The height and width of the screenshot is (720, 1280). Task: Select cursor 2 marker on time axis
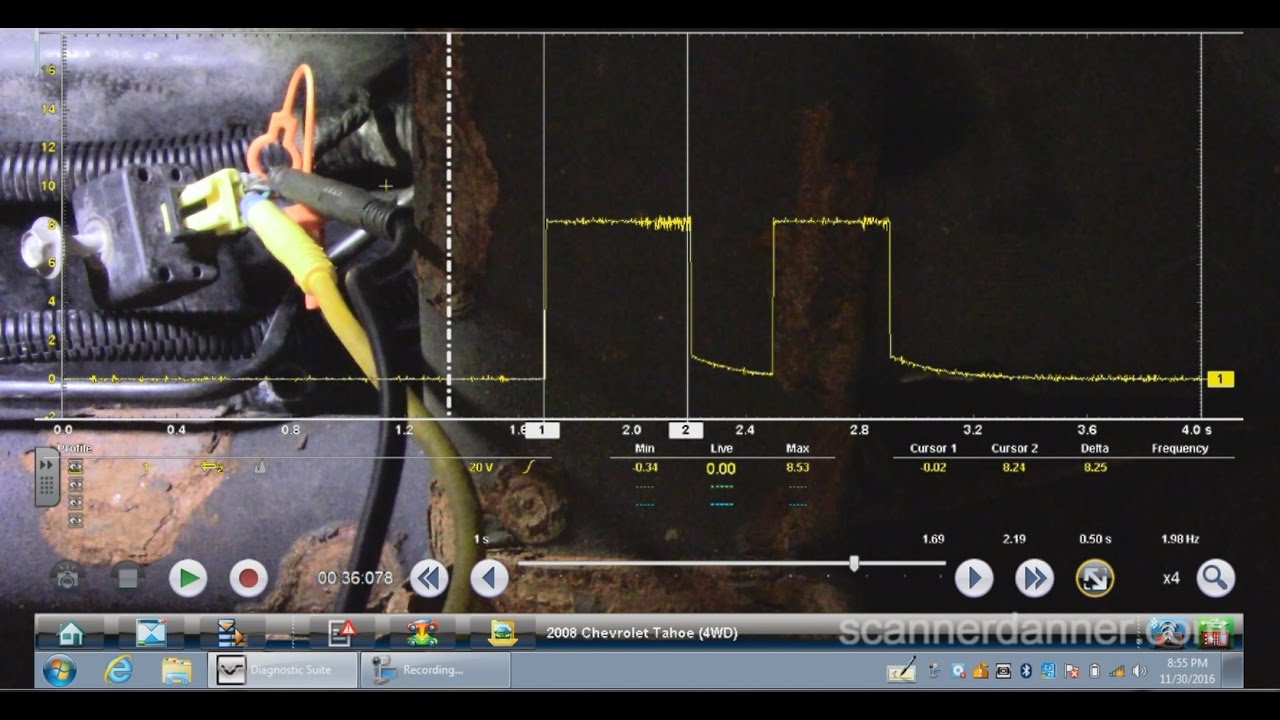[686, 430]
